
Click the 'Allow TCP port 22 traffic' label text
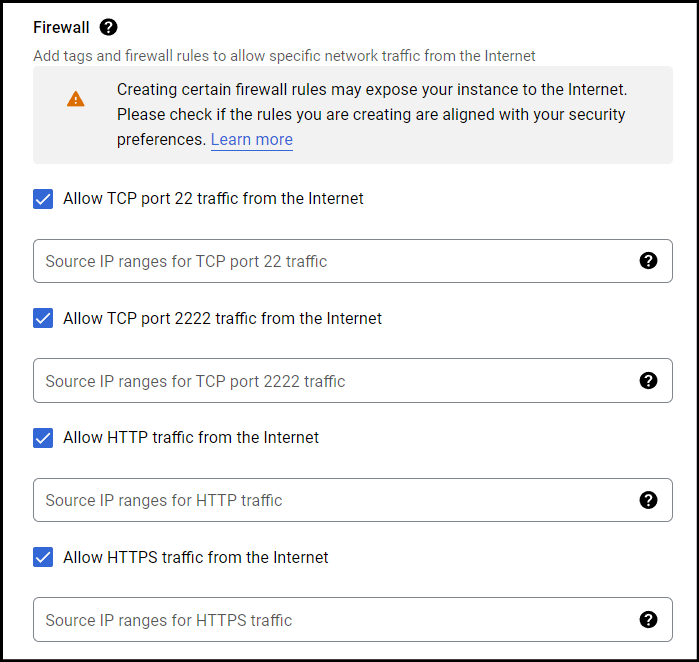click(213, 199)
